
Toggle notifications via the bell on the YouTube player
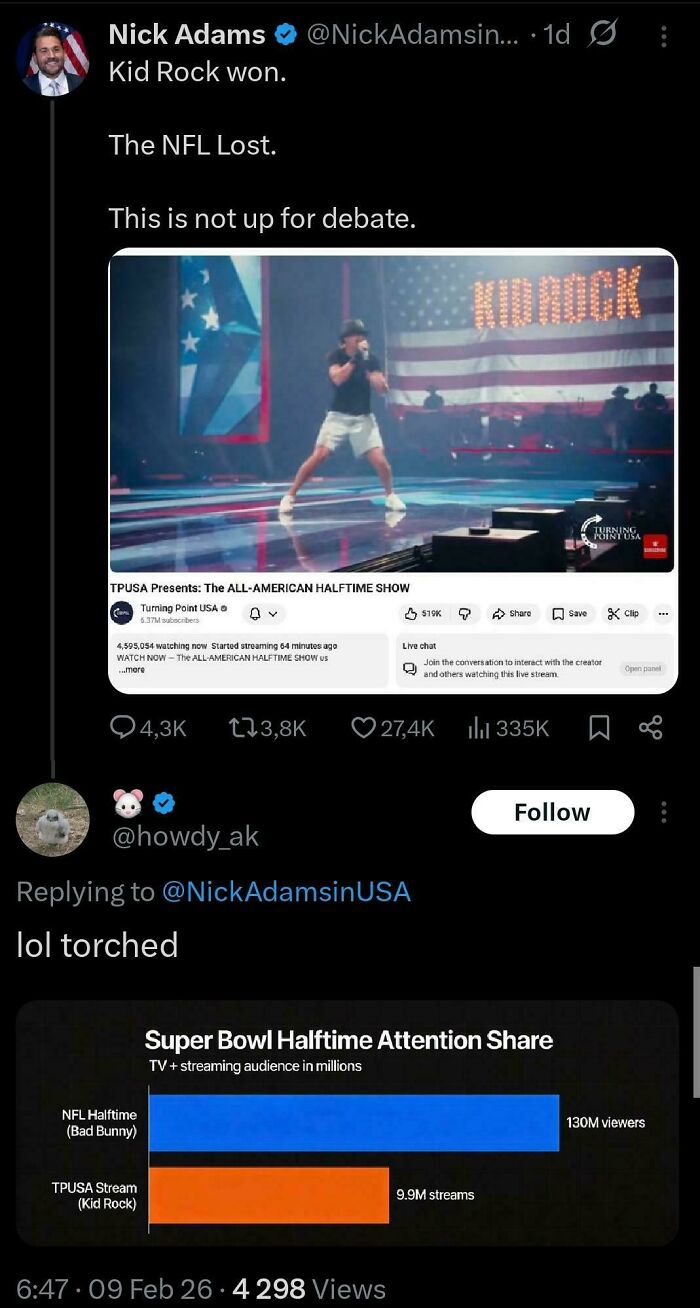(x=255, y=614)
